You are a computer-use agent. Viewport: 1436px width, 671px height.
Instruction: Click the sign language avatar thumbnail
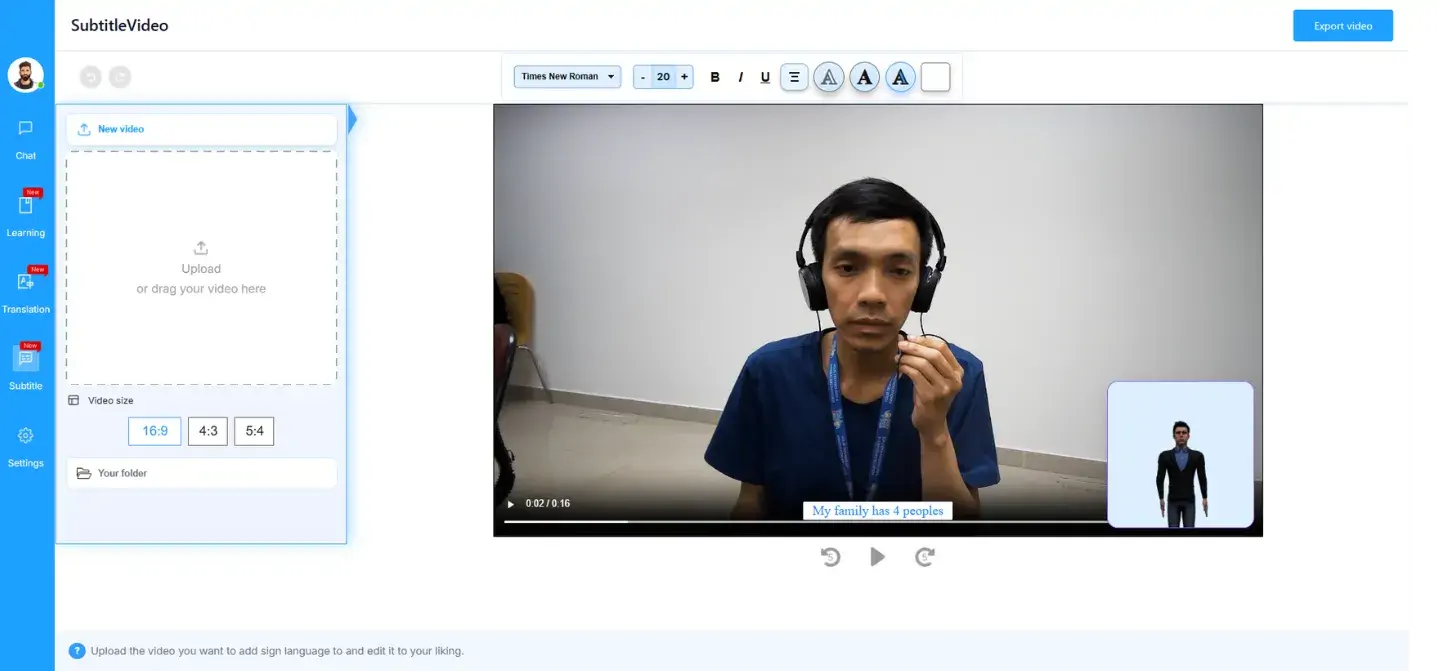pos(1180,454)
